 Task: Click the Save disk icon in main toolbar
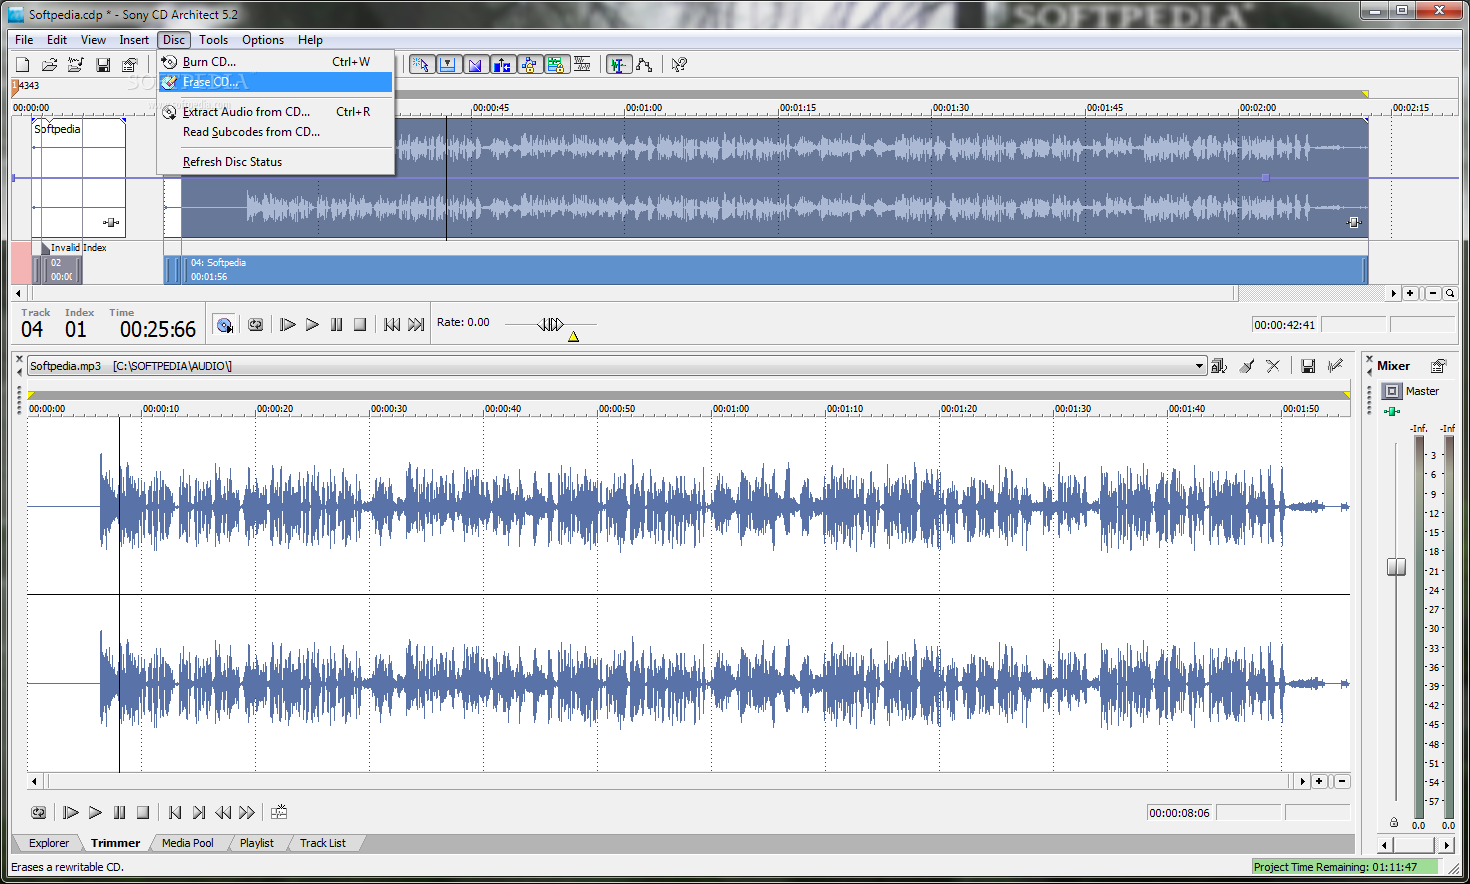103,65
